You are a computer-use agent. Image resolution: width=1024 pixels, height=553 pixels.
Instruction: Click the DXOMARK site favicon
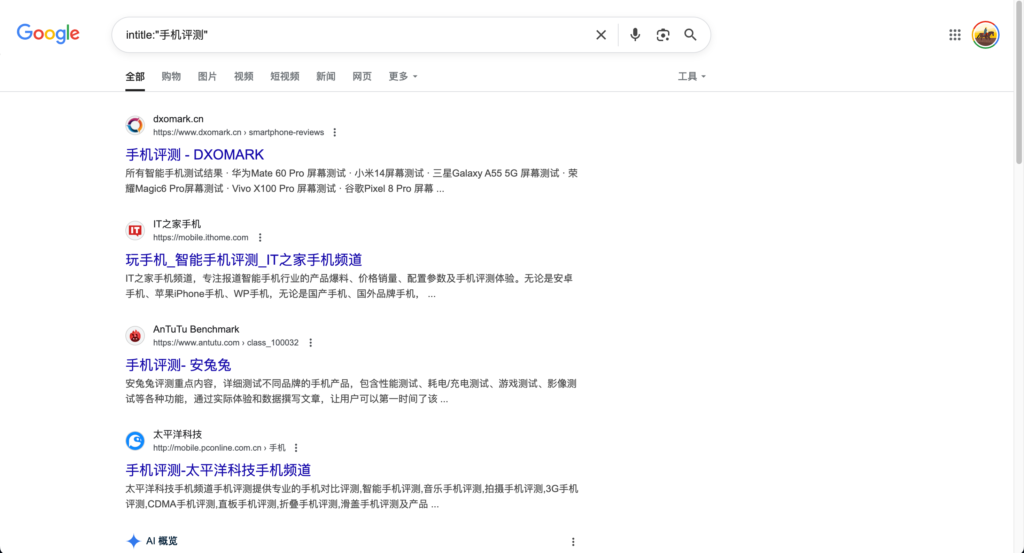pyautogui.click(x=135, y=125)
